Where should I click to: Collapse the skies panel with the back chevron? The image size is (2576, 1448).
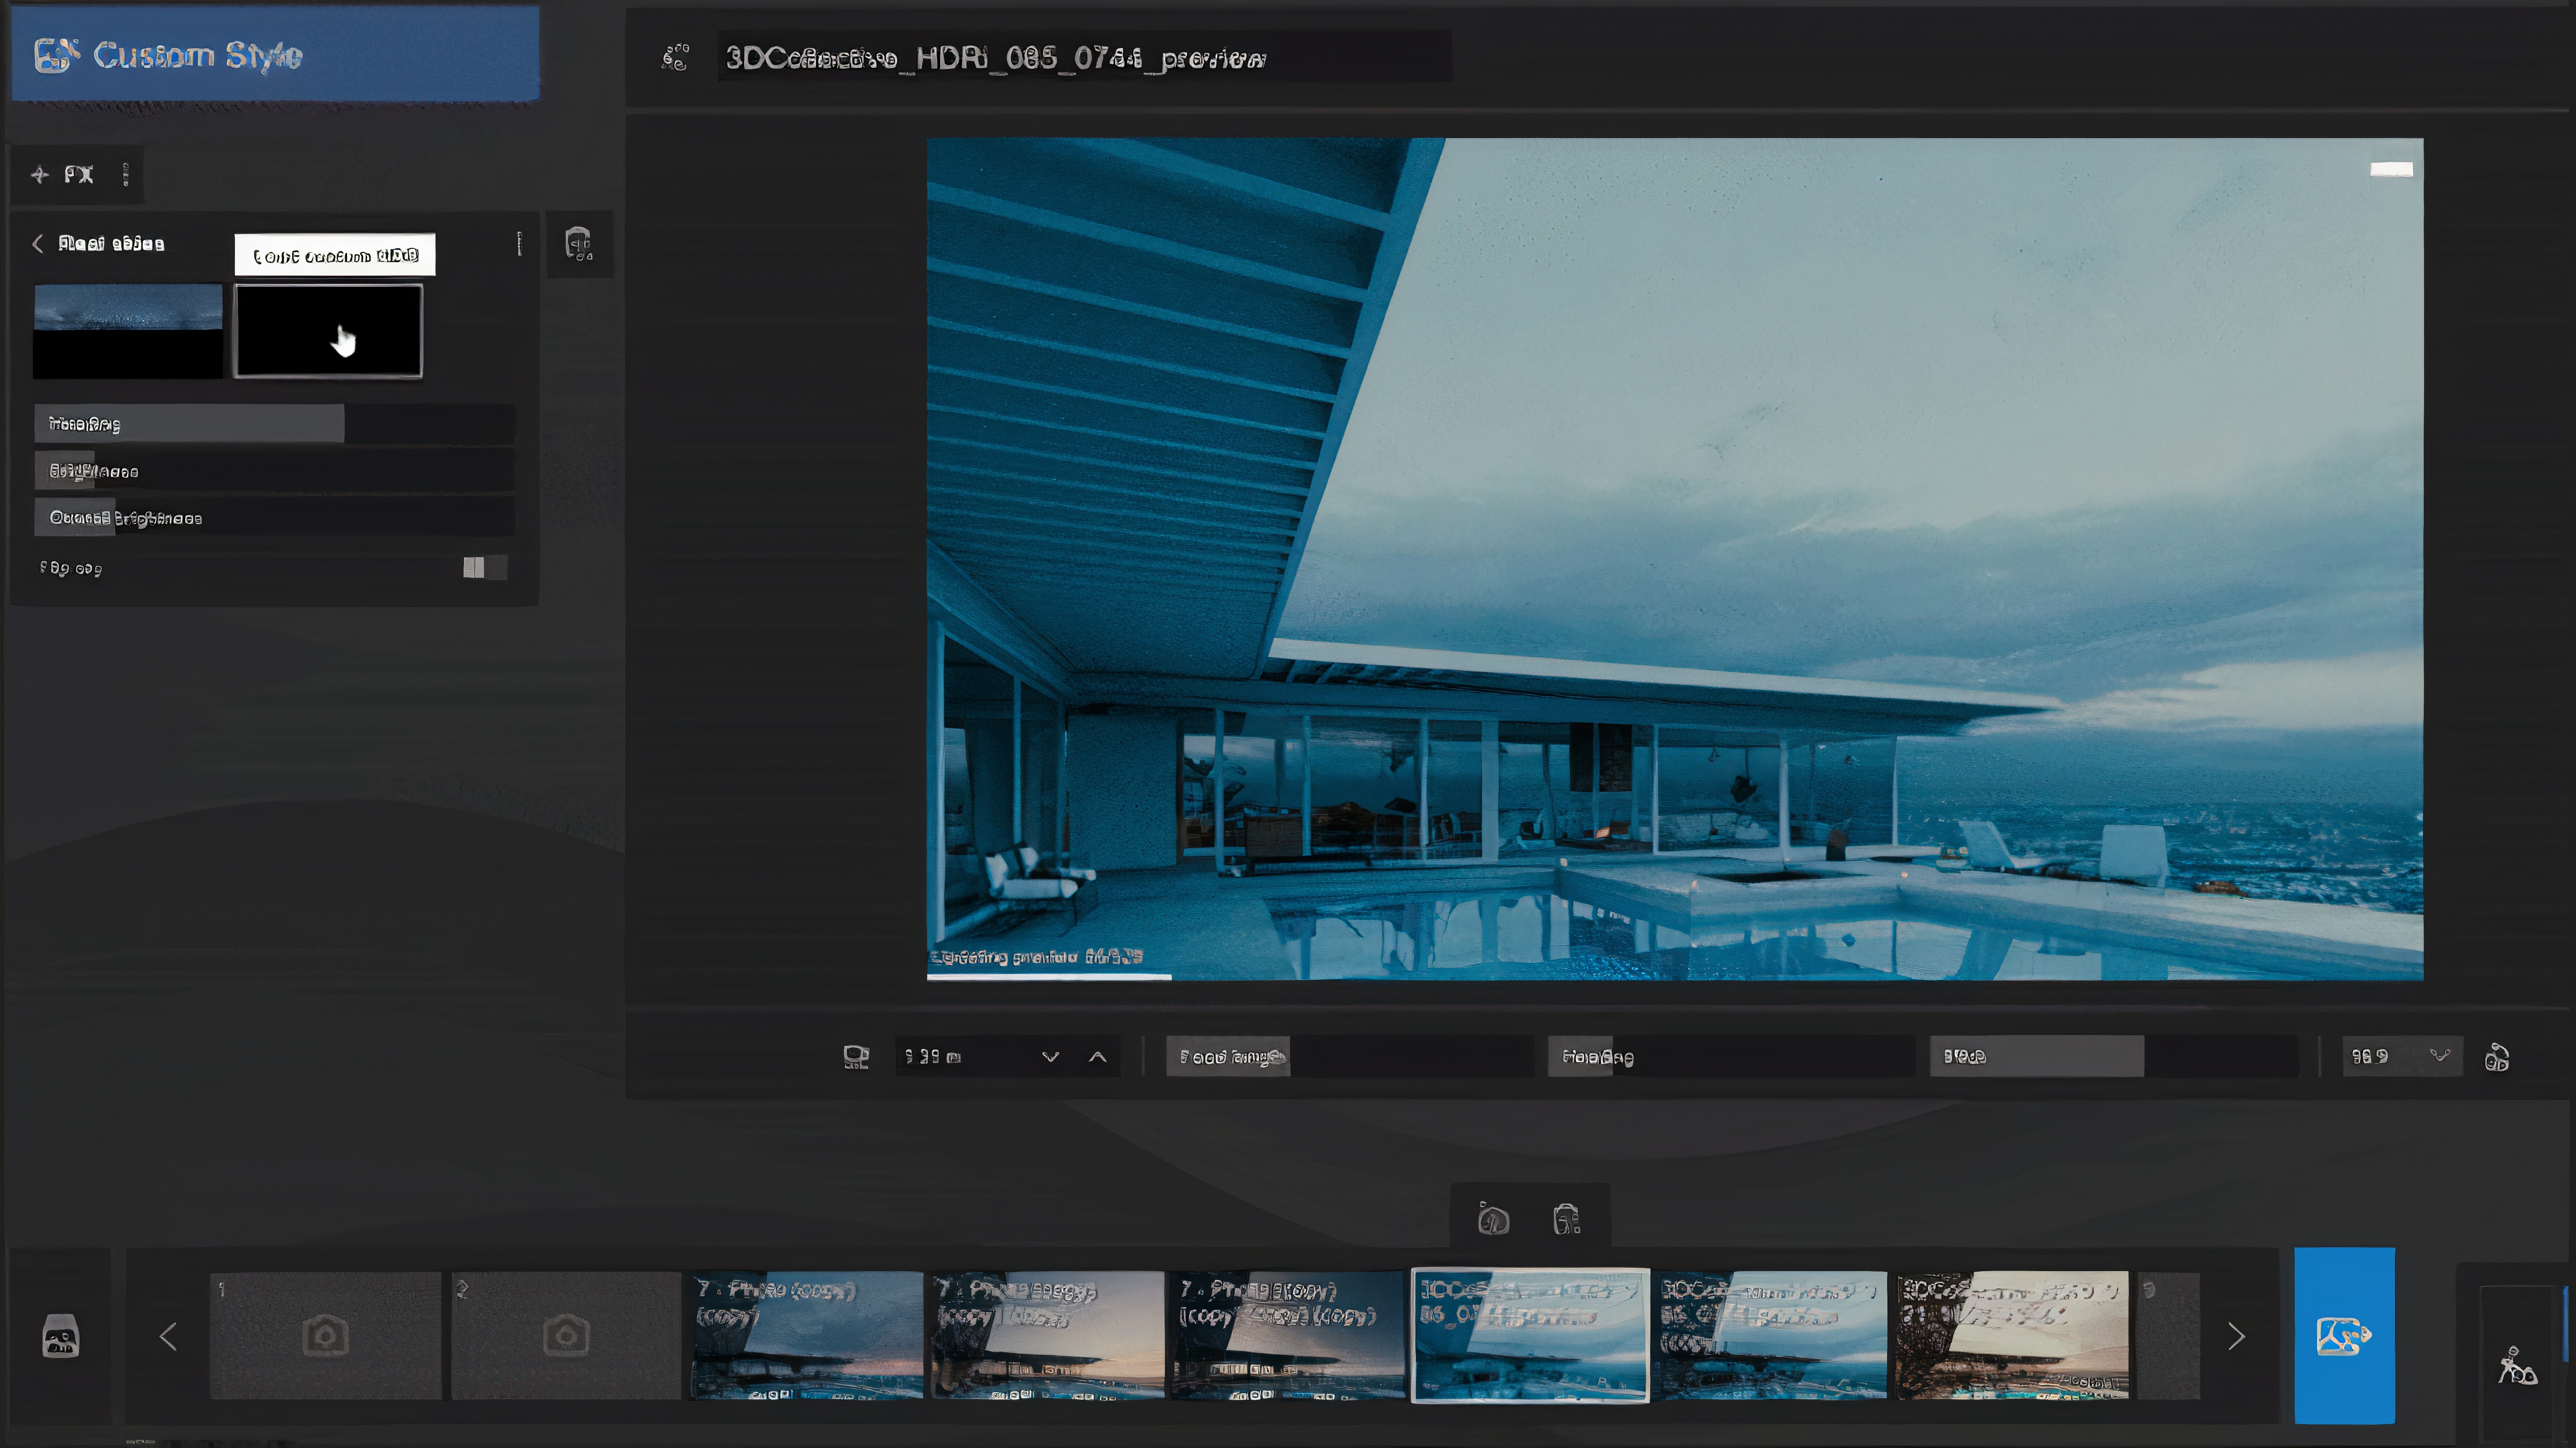tap(37, 243)
